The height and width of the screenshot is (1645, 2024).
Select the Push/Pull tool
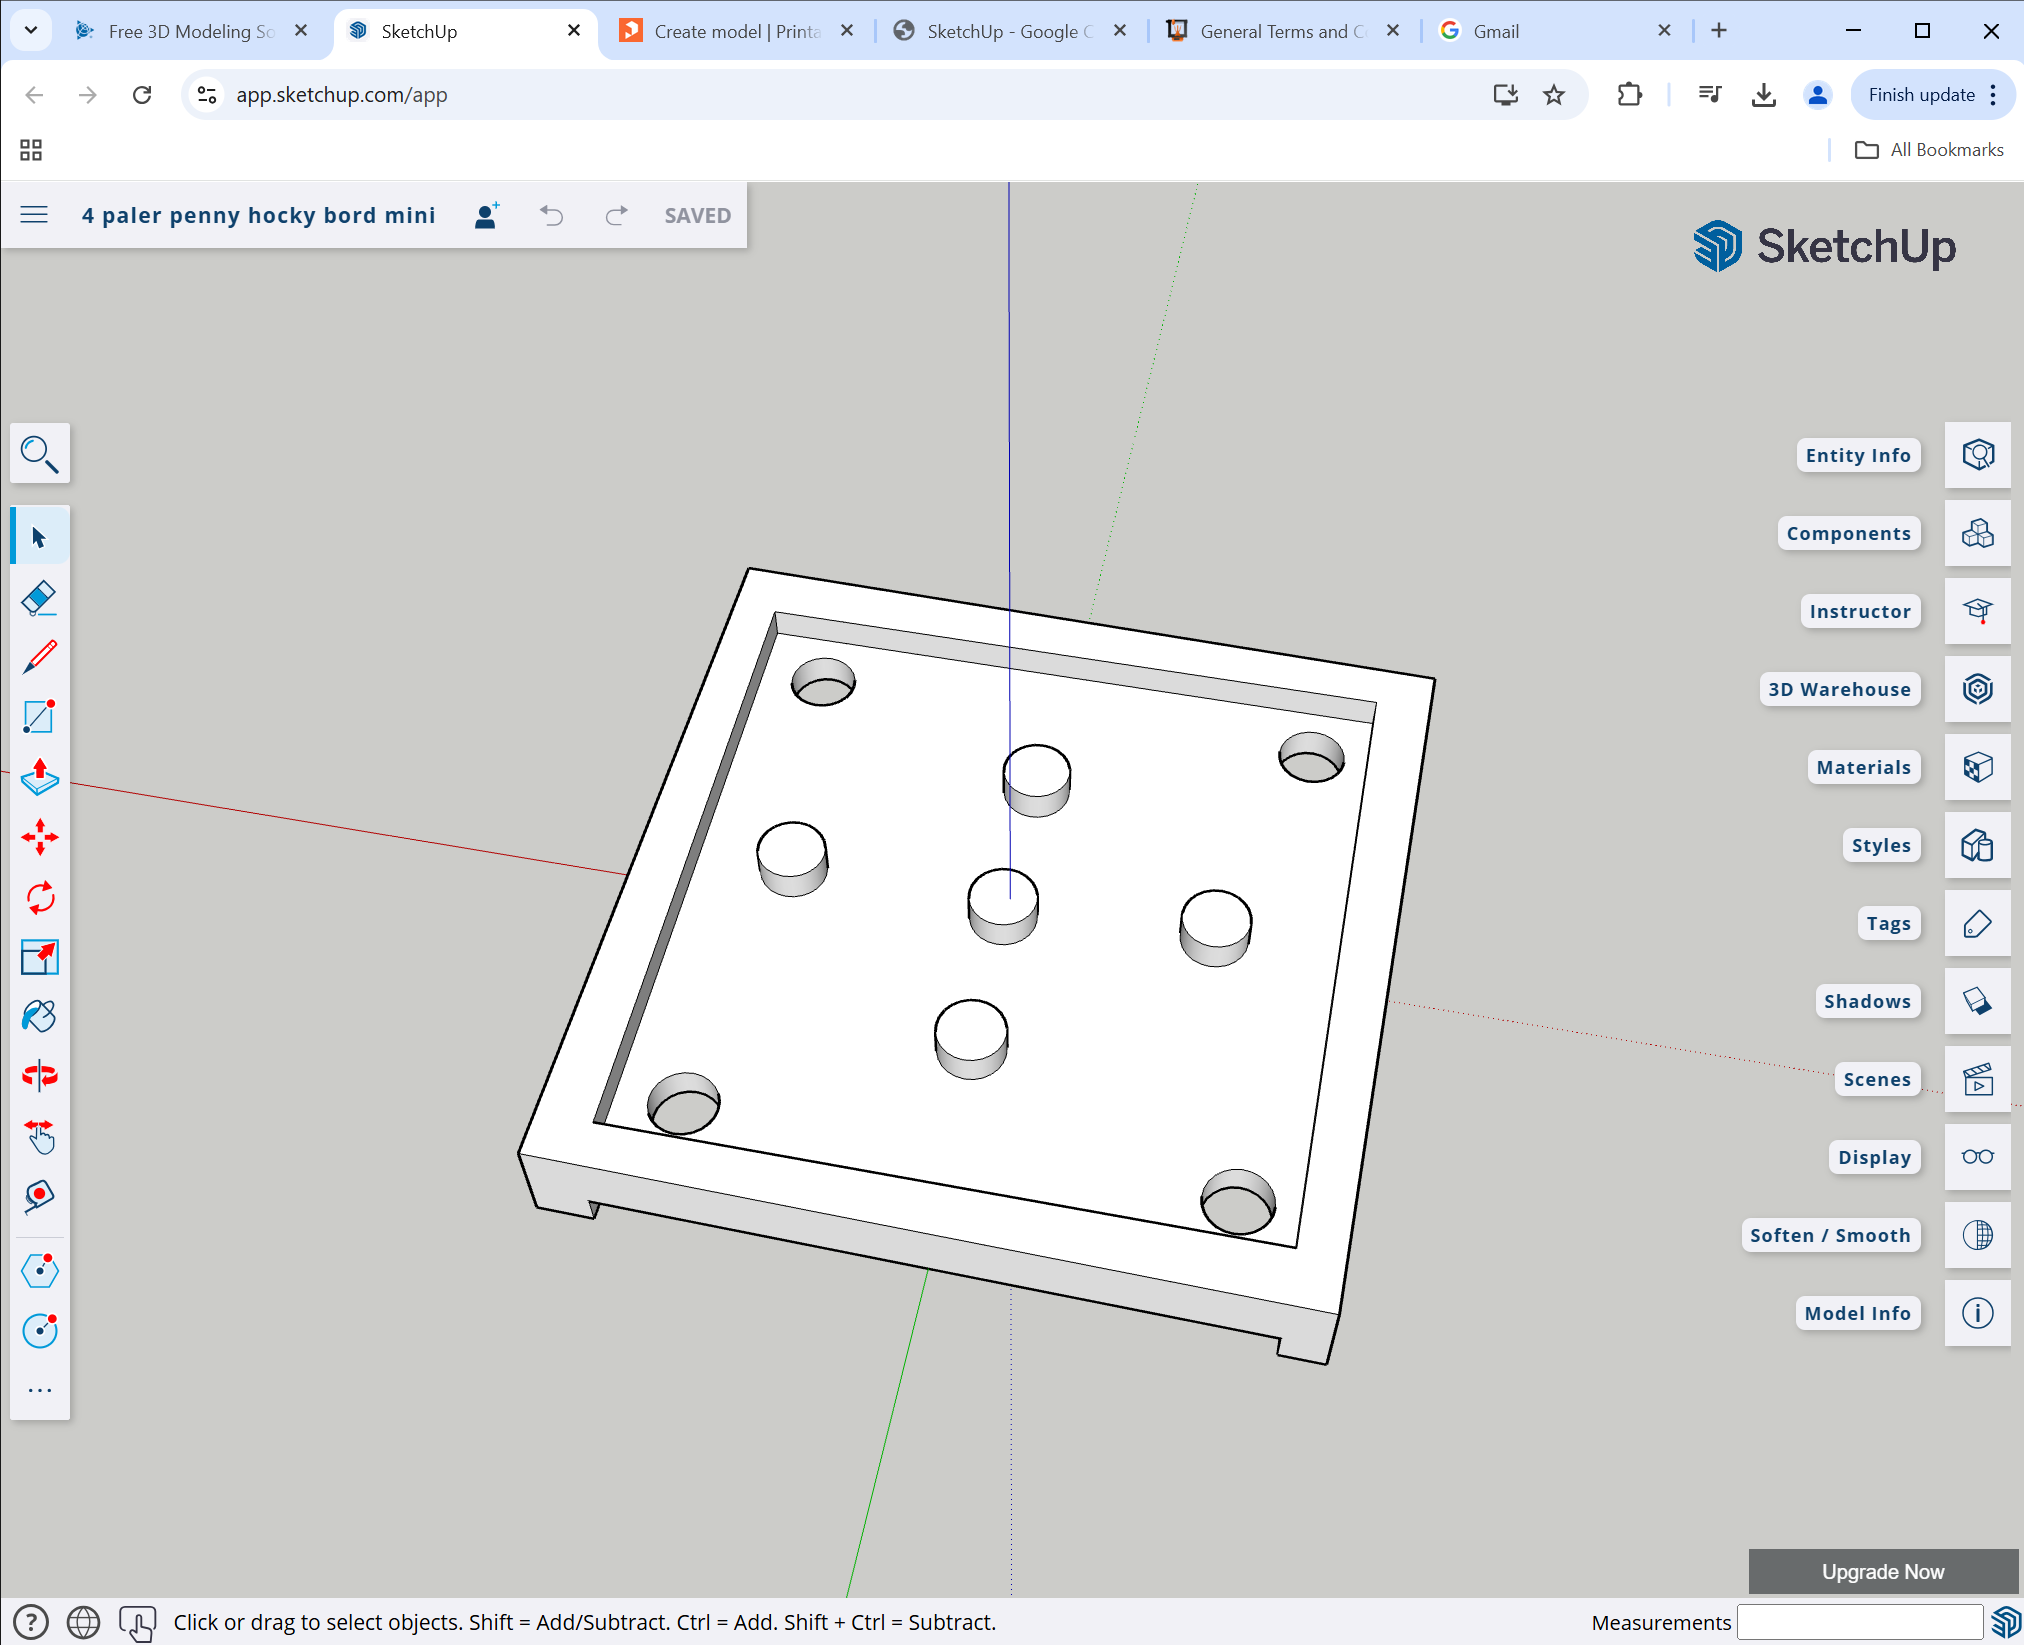pyautogui.click(x=40, y=777)
